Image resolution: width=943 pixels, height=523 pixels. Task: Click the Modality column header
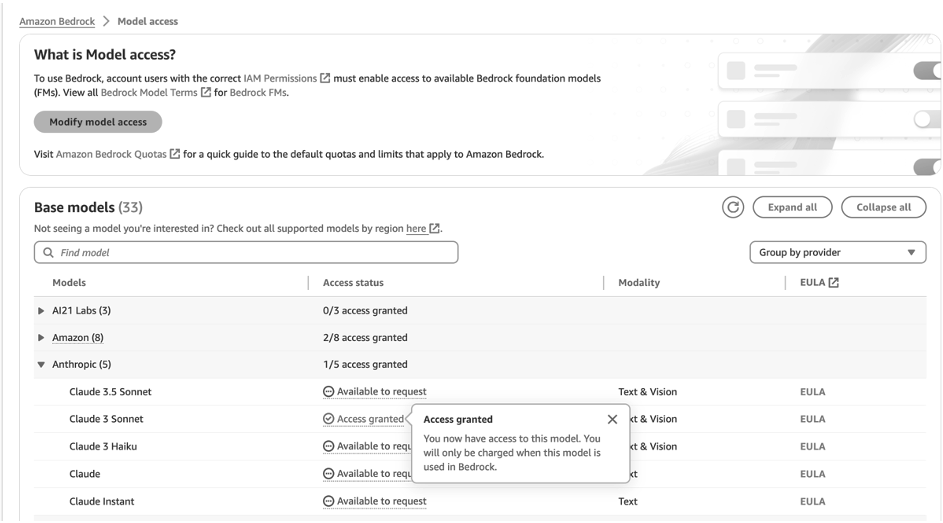[x=639, y=283]
